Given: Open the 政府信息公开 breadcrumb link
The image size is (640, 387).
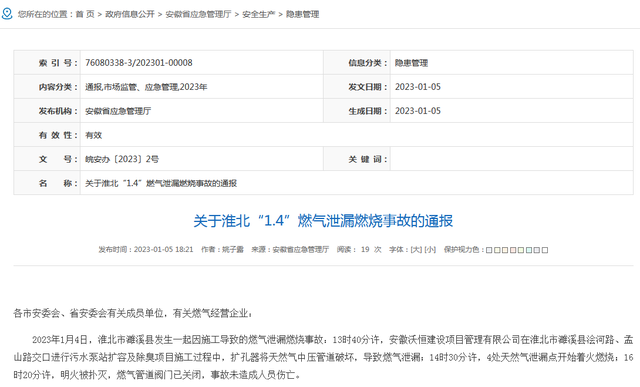Looking at the screenshot, I should click(130, 14).
